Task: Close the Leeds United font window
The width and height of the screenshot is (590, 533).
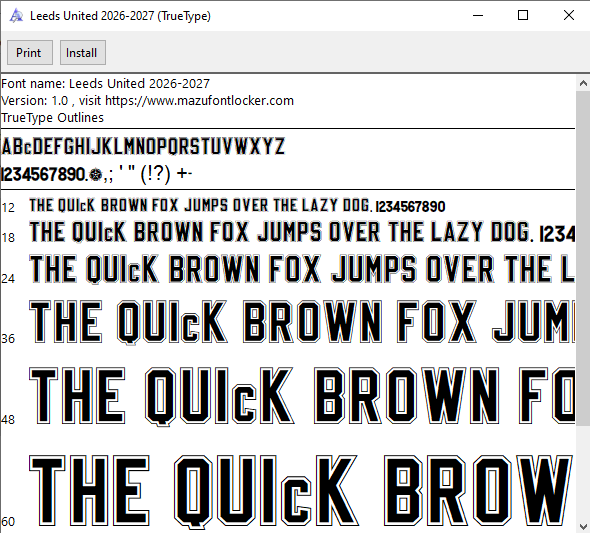Action: (x=569, y=15)
